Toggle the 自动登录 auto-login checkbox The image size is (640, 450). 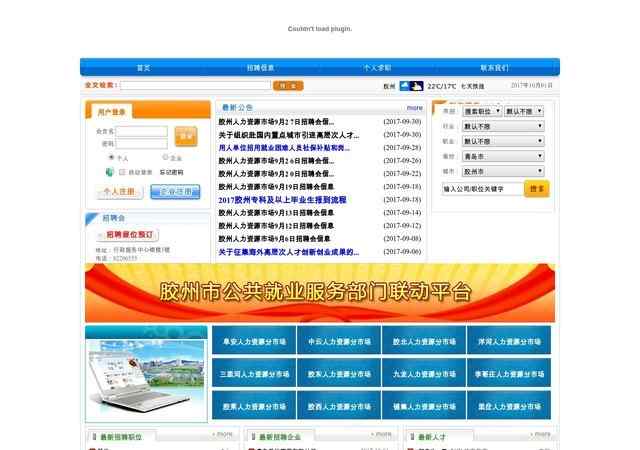pos(122,172)
